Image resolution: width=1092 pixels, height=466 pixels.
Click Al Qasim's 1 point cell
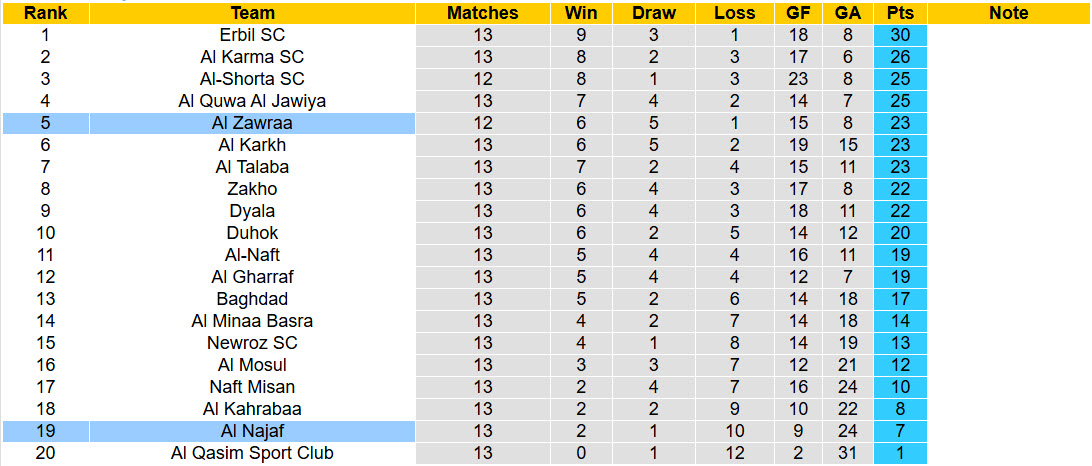coord(900,453)
